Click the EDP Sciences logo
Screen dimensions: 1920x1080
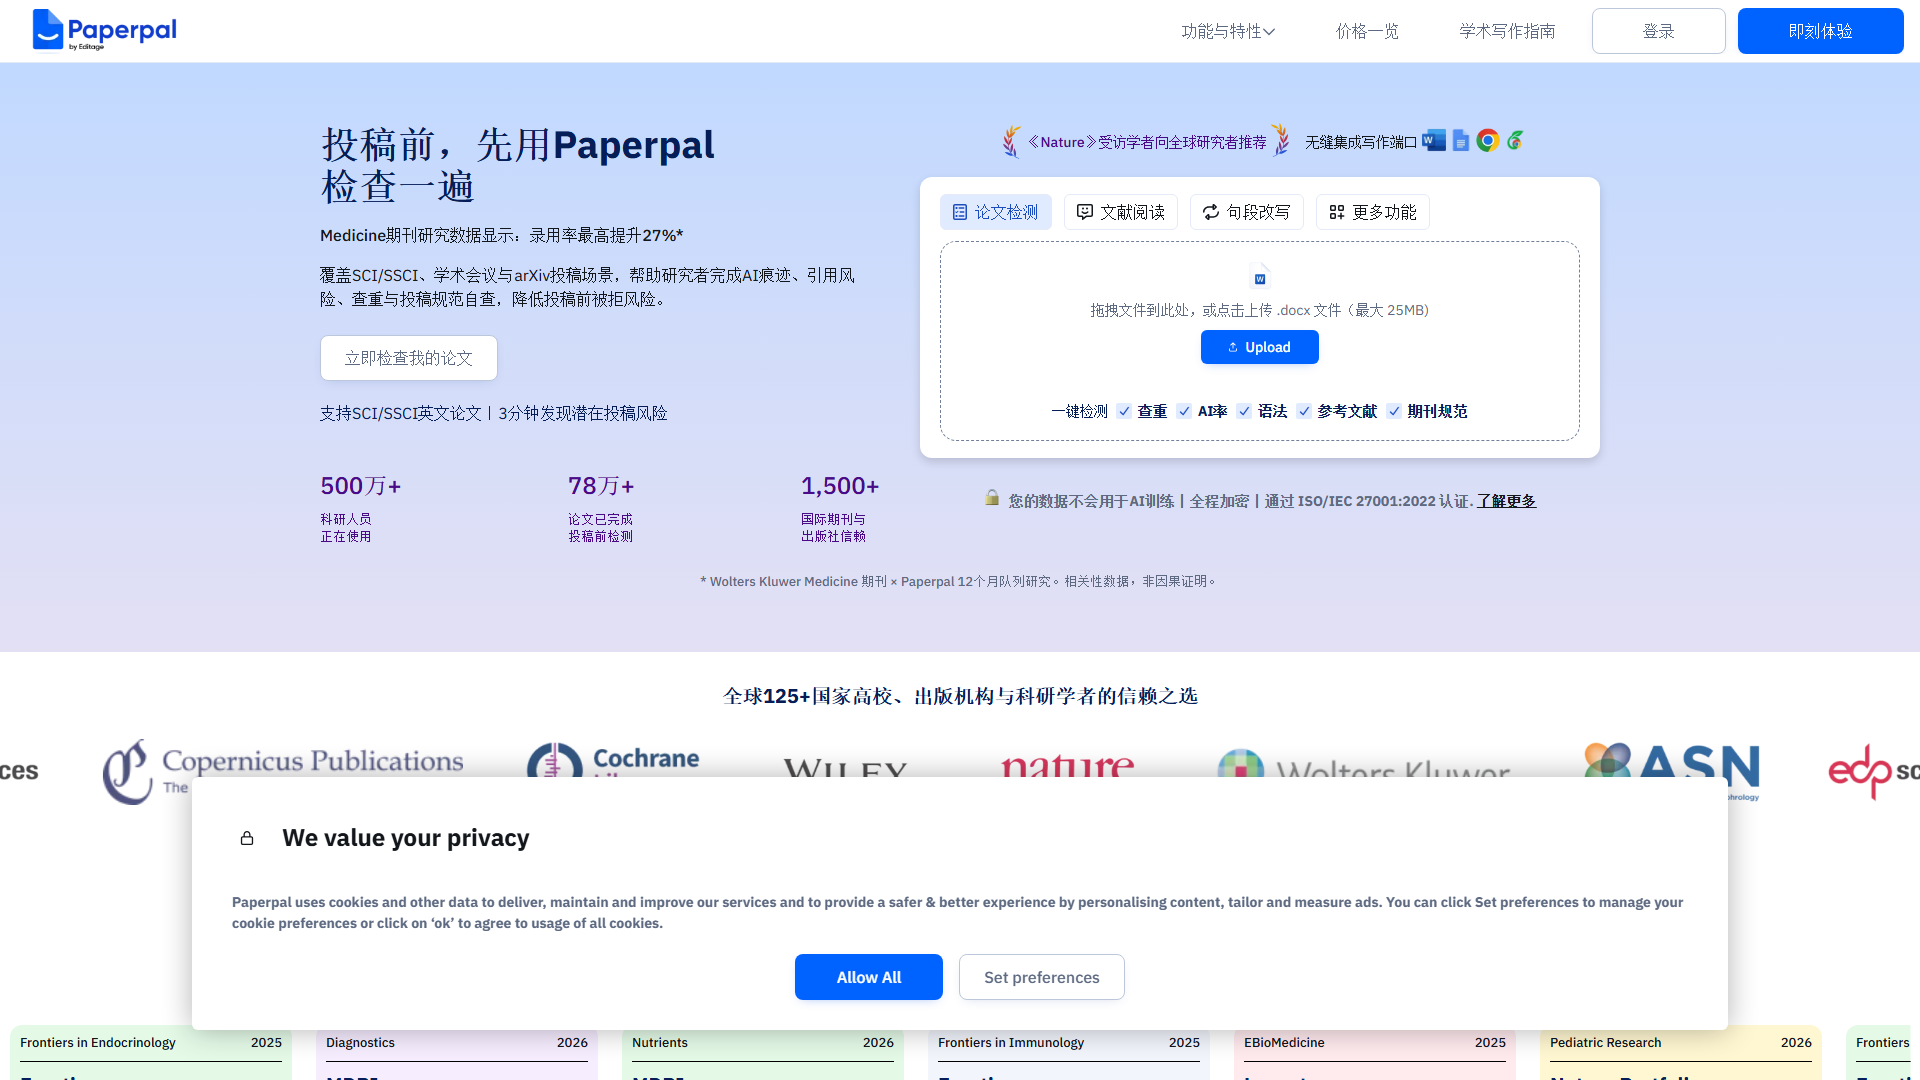click(x=1873, y=770)
